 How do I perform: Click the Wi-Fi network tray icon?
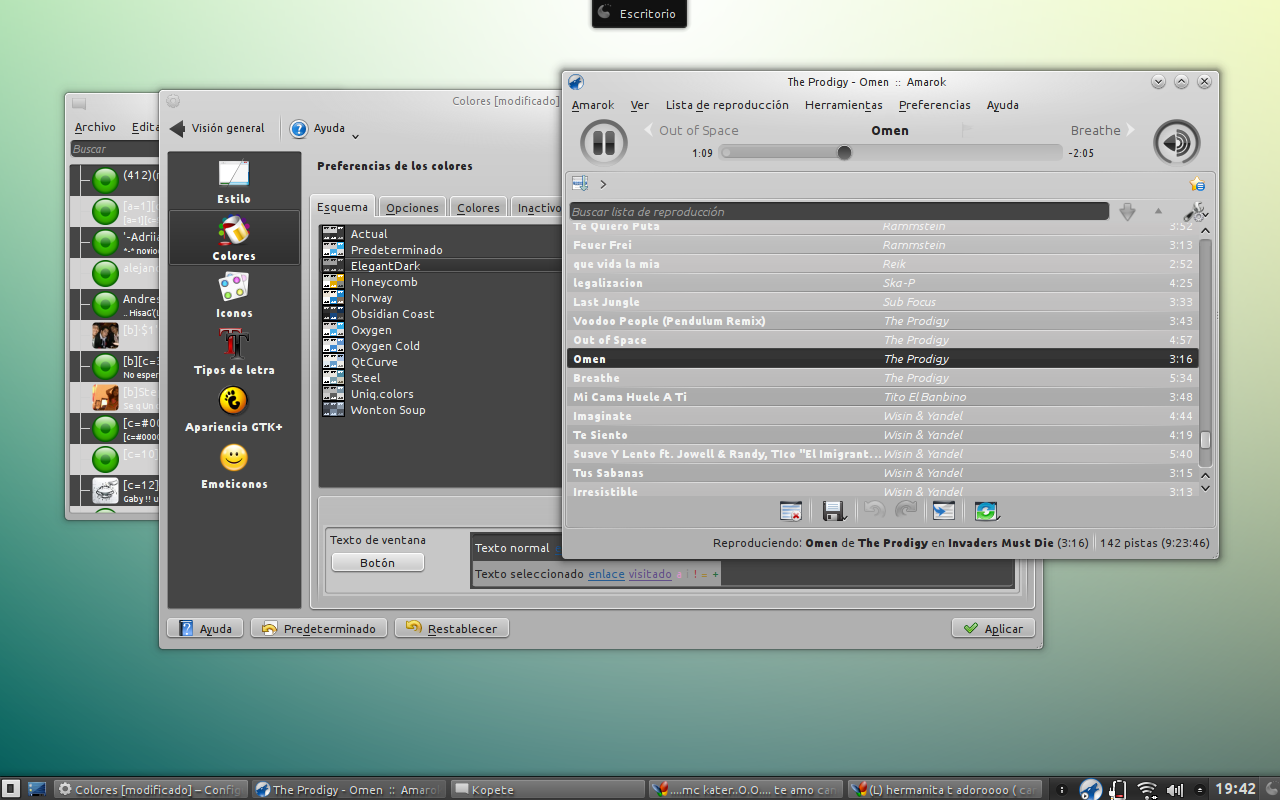1147,789
